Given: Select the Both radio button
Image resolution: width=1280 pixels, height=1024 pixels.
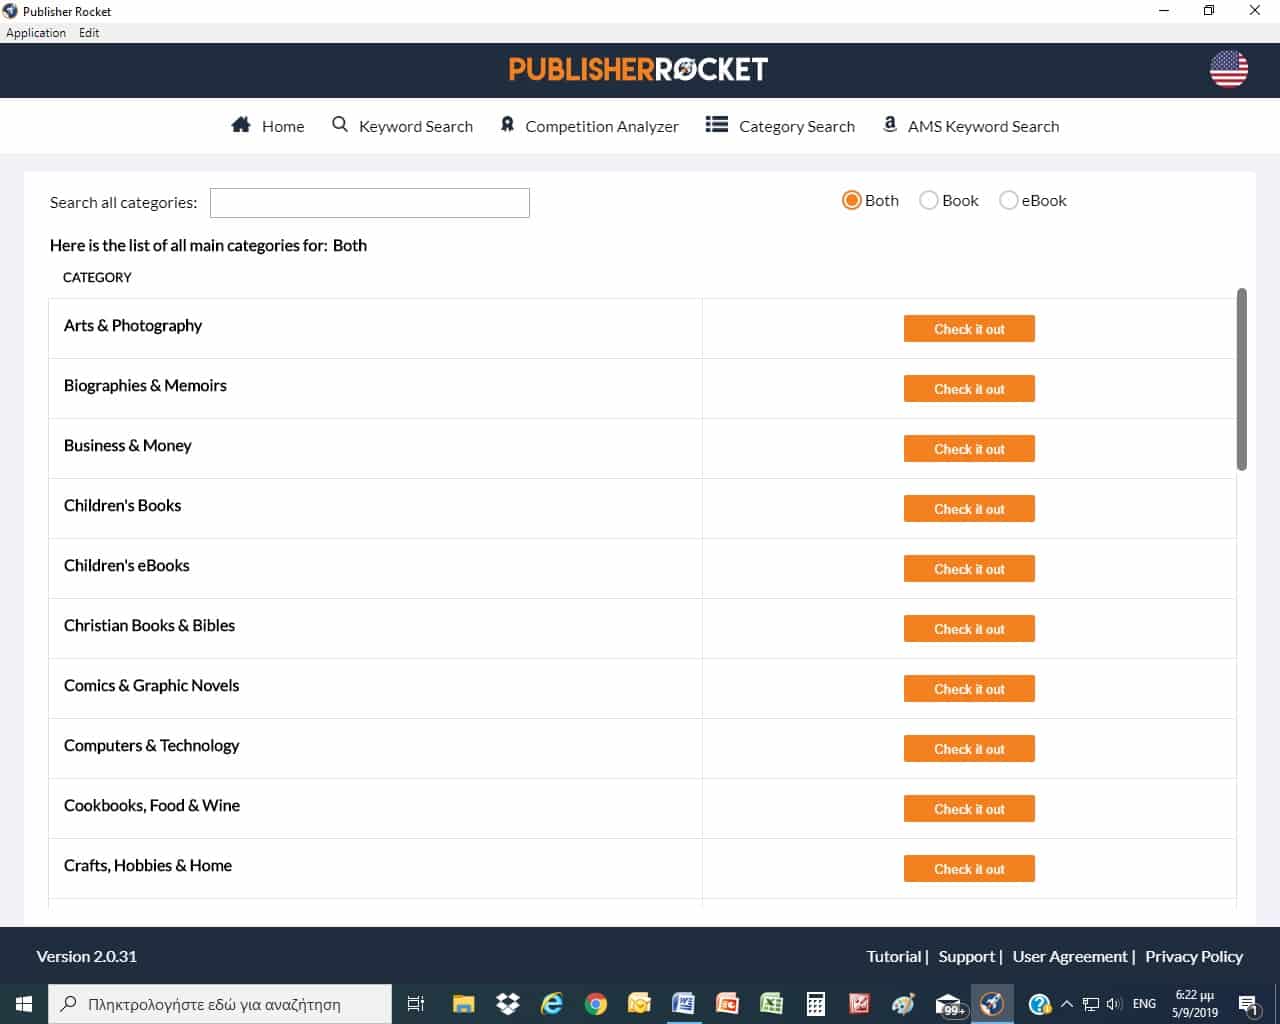Looking at the screenshot, I should pyautogui.click(x=851, y=200).
